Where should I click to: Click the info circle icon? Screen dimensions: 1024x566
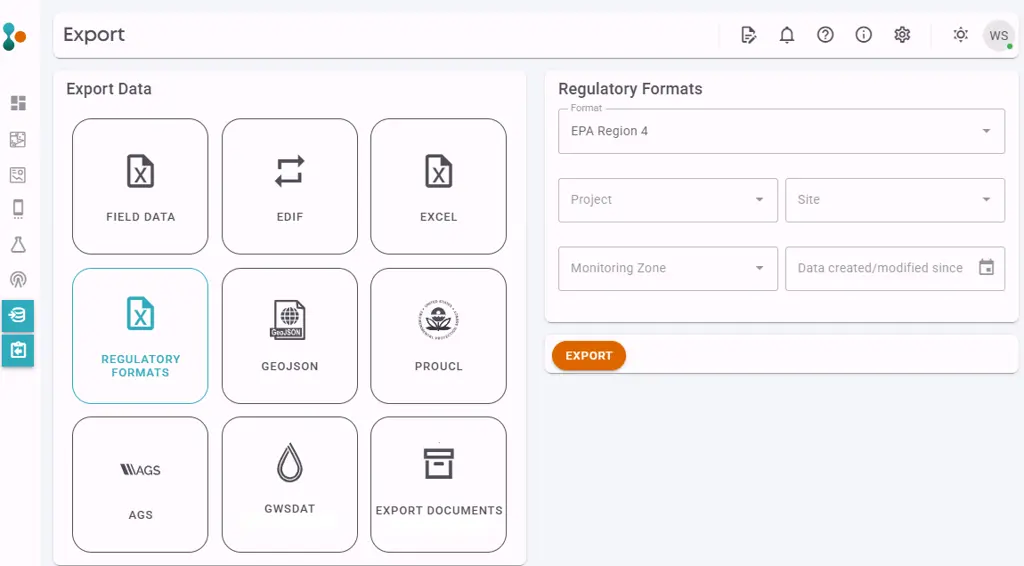[x=864, y=35]
